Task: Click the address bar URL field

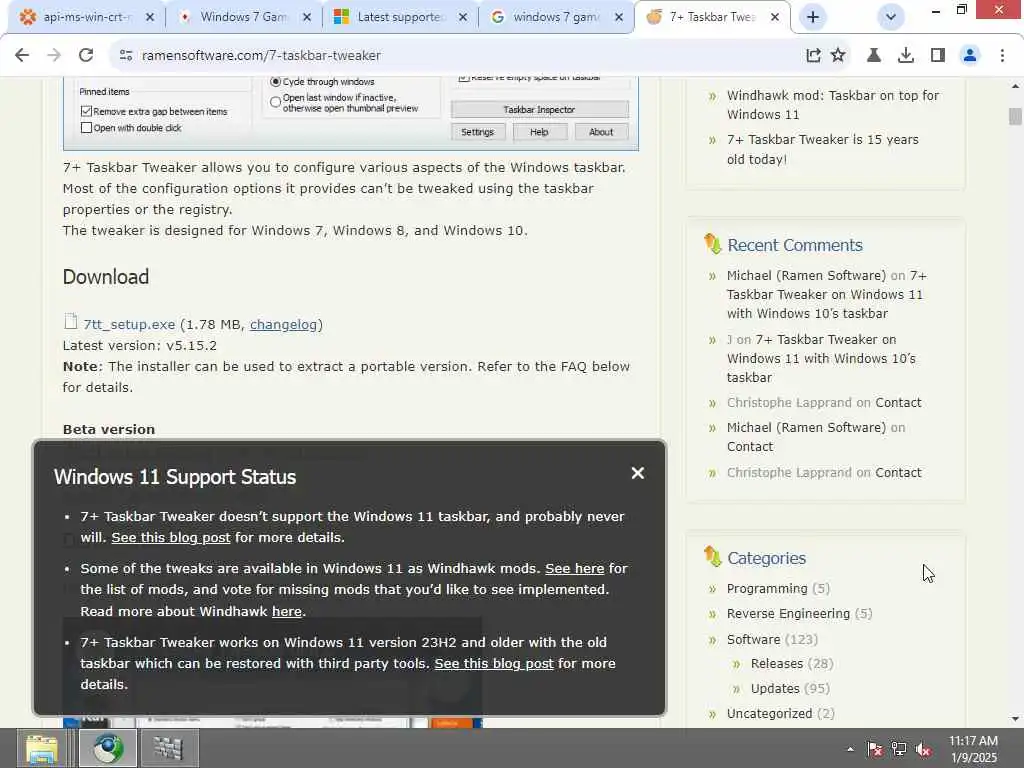Action: [457, 56]
